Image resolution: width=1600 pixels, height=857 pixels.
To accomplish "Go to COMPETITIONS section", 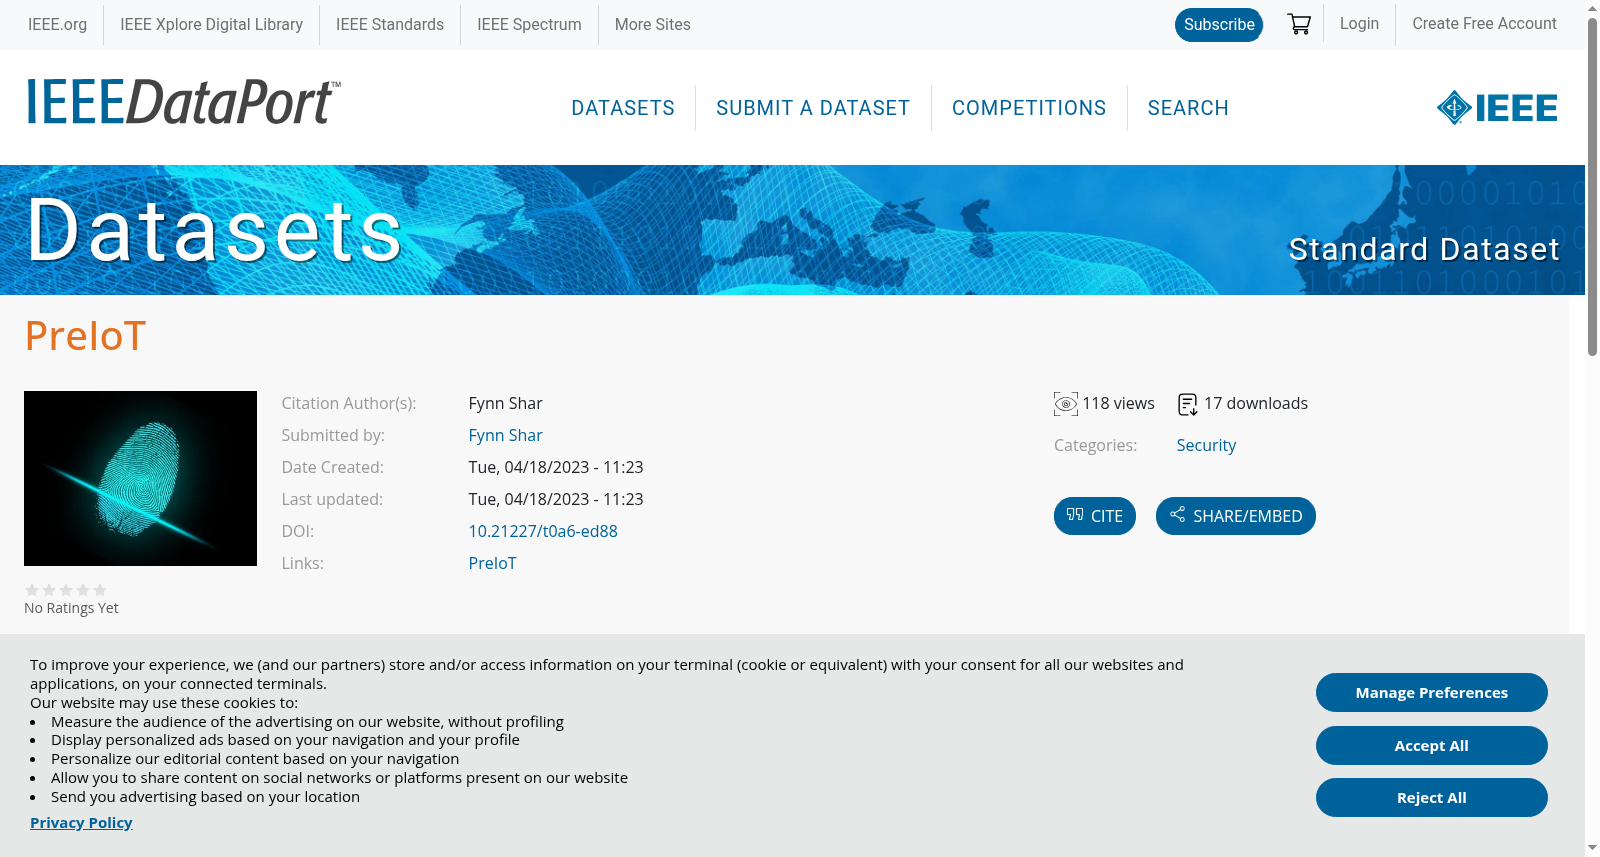I will pos(1029,108).
